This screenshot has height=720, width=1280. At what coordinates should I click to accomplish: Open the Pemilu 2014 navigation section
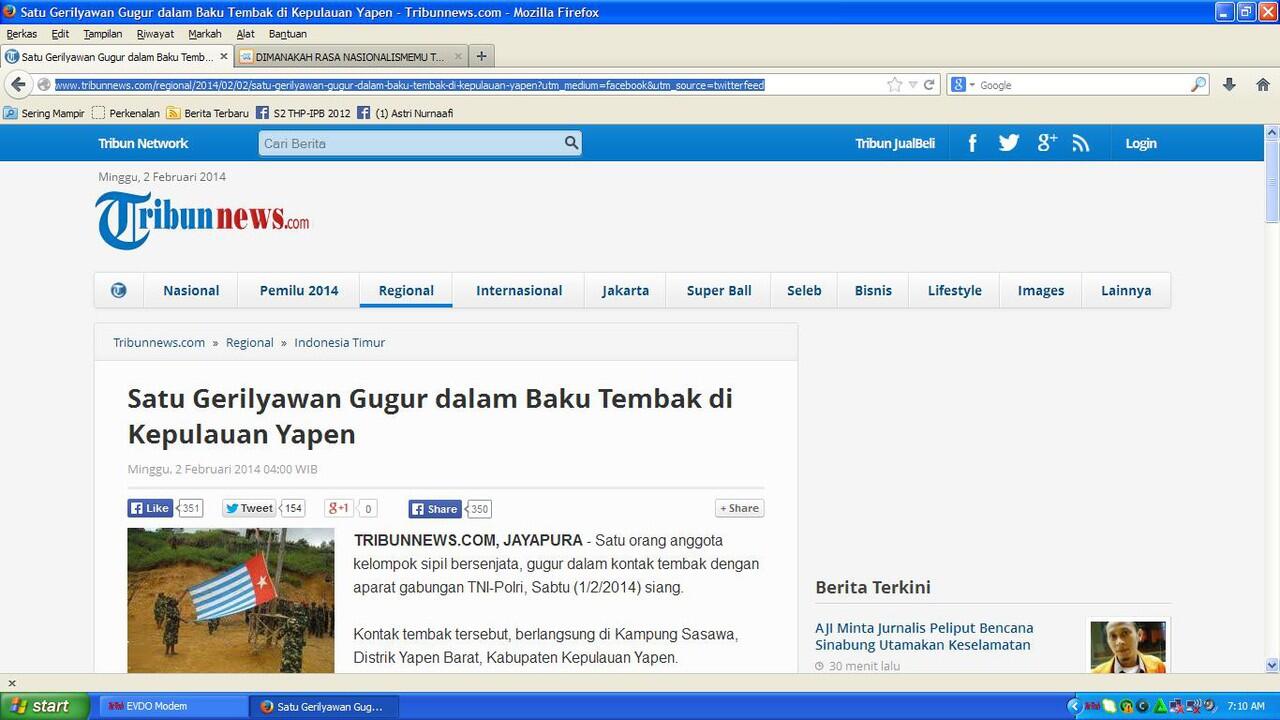(x=299, y=290)
